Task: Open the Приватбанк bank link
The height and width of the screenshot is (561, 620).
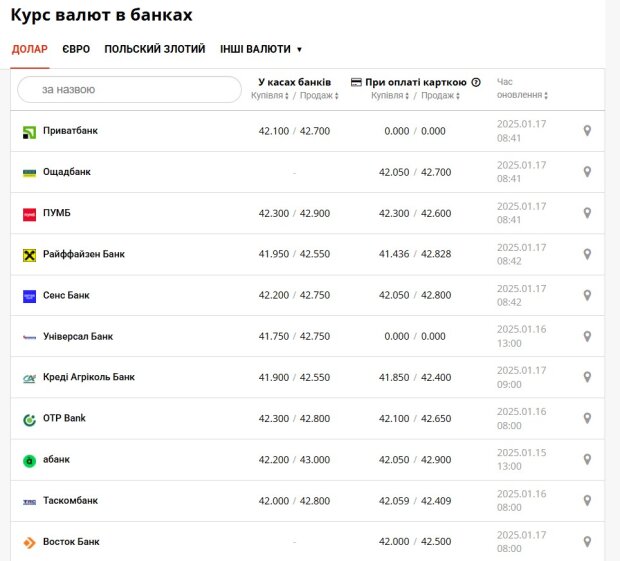Action: 70,131
